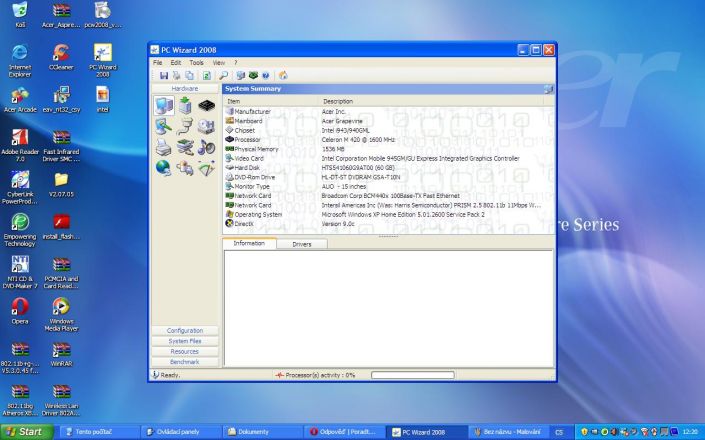Switch to the Information tab

(249, 243)
